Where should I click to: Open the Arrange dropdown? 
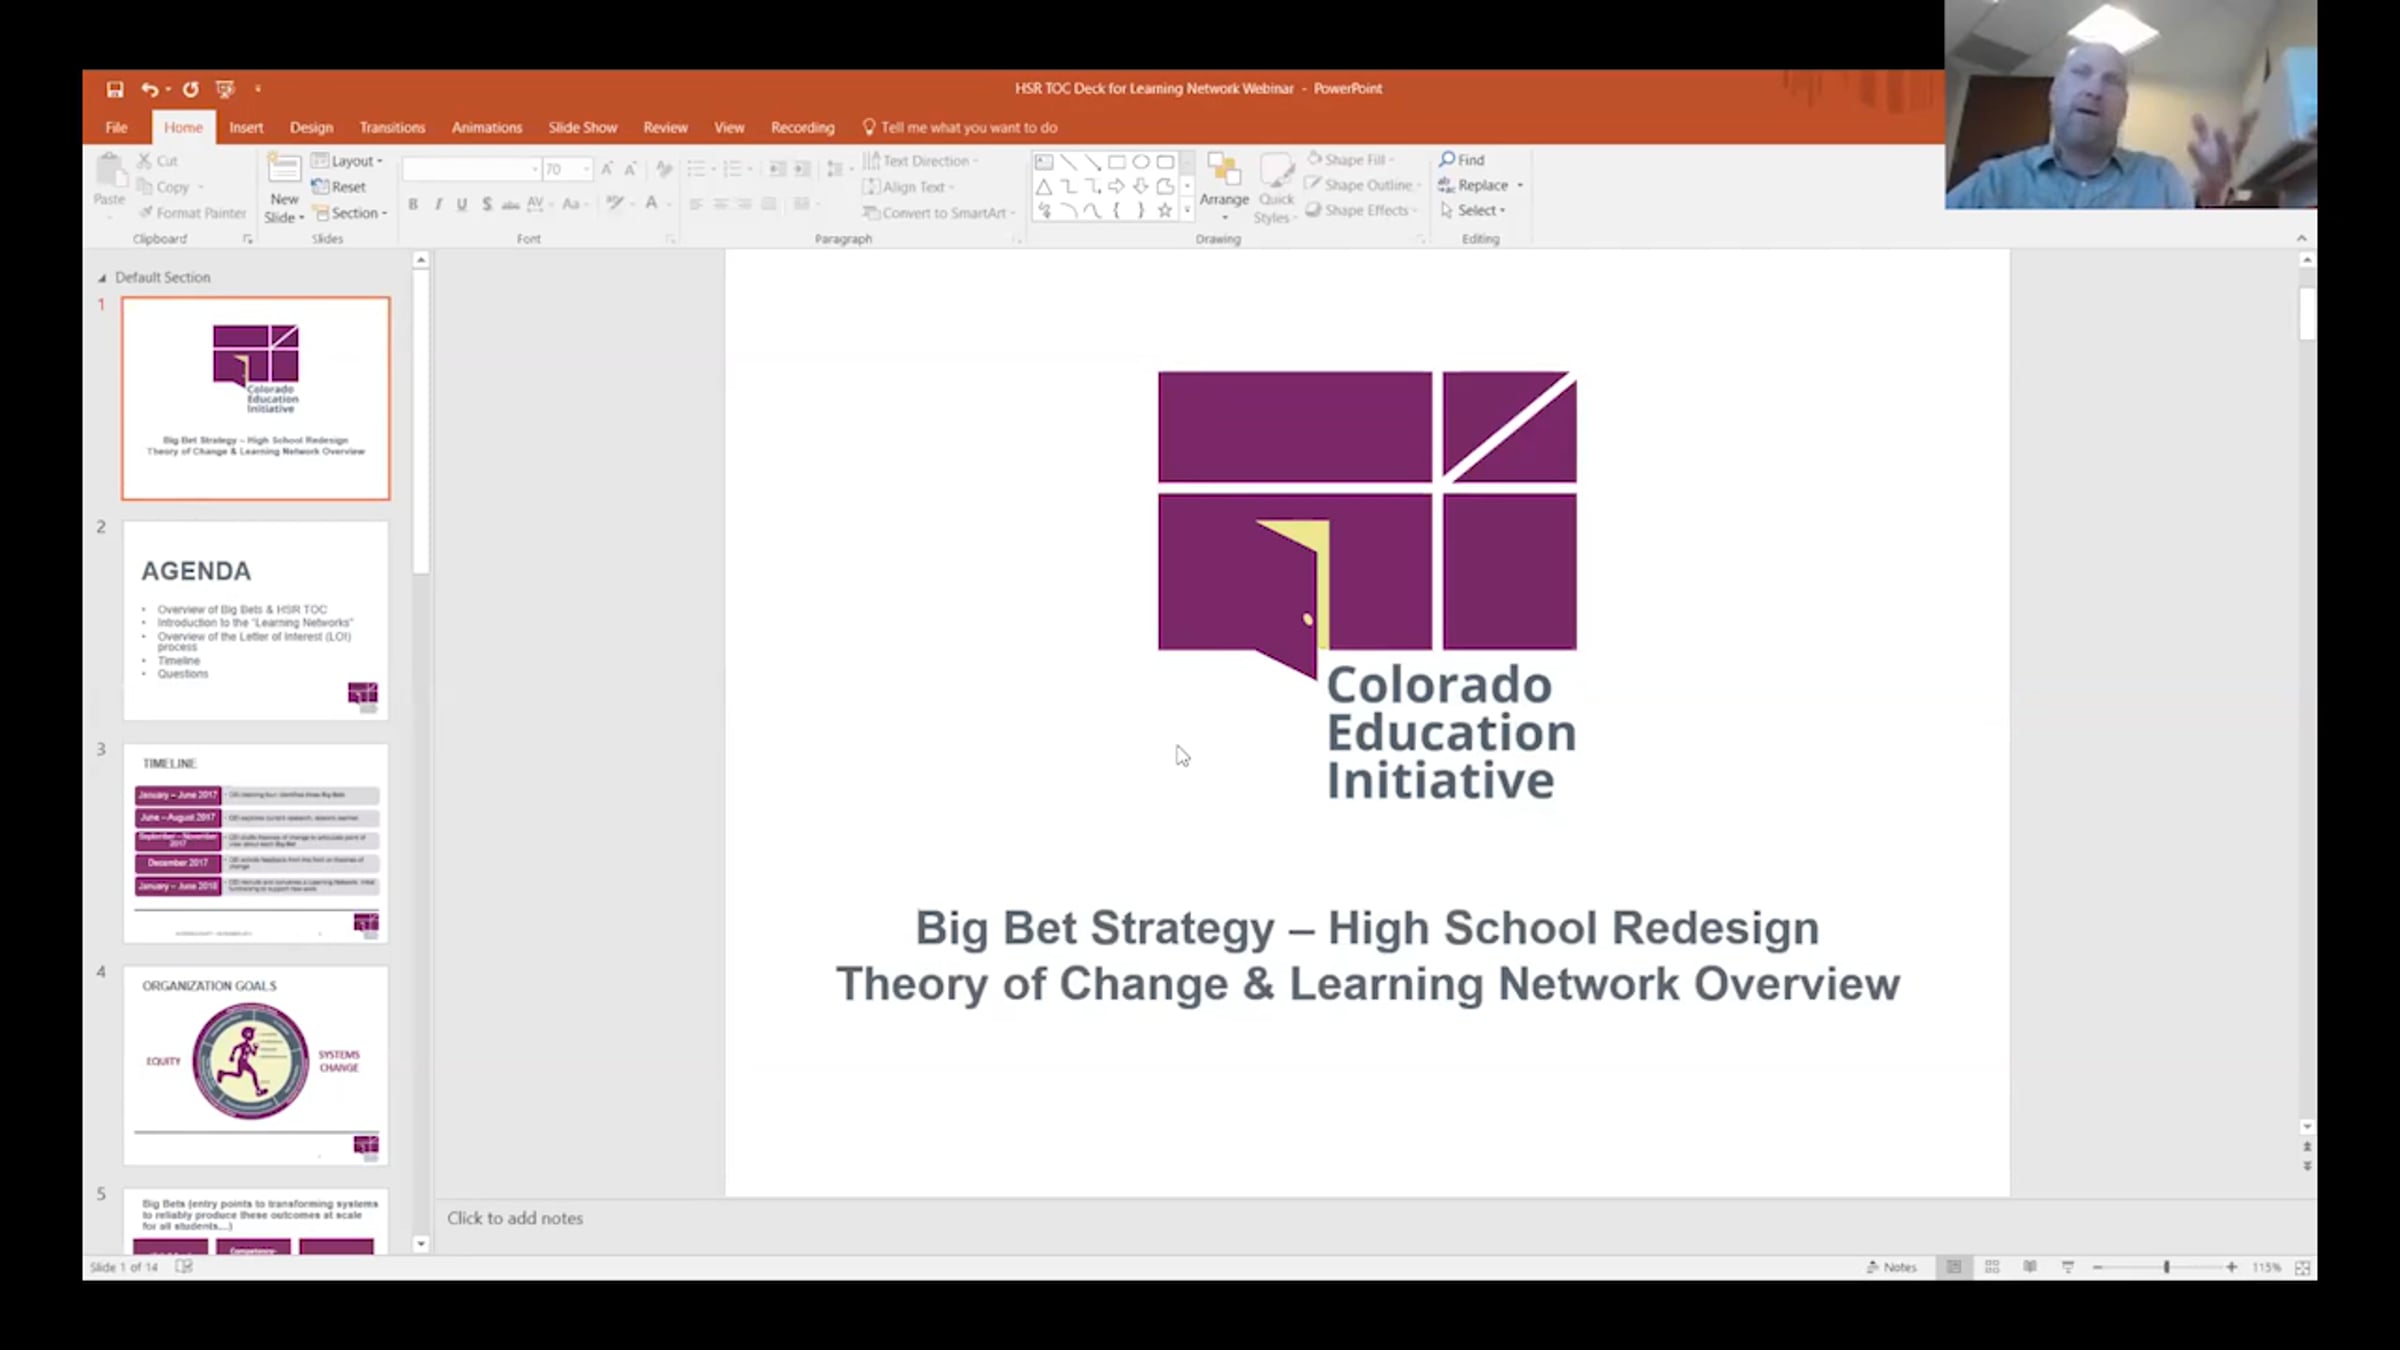(1224, 187)
